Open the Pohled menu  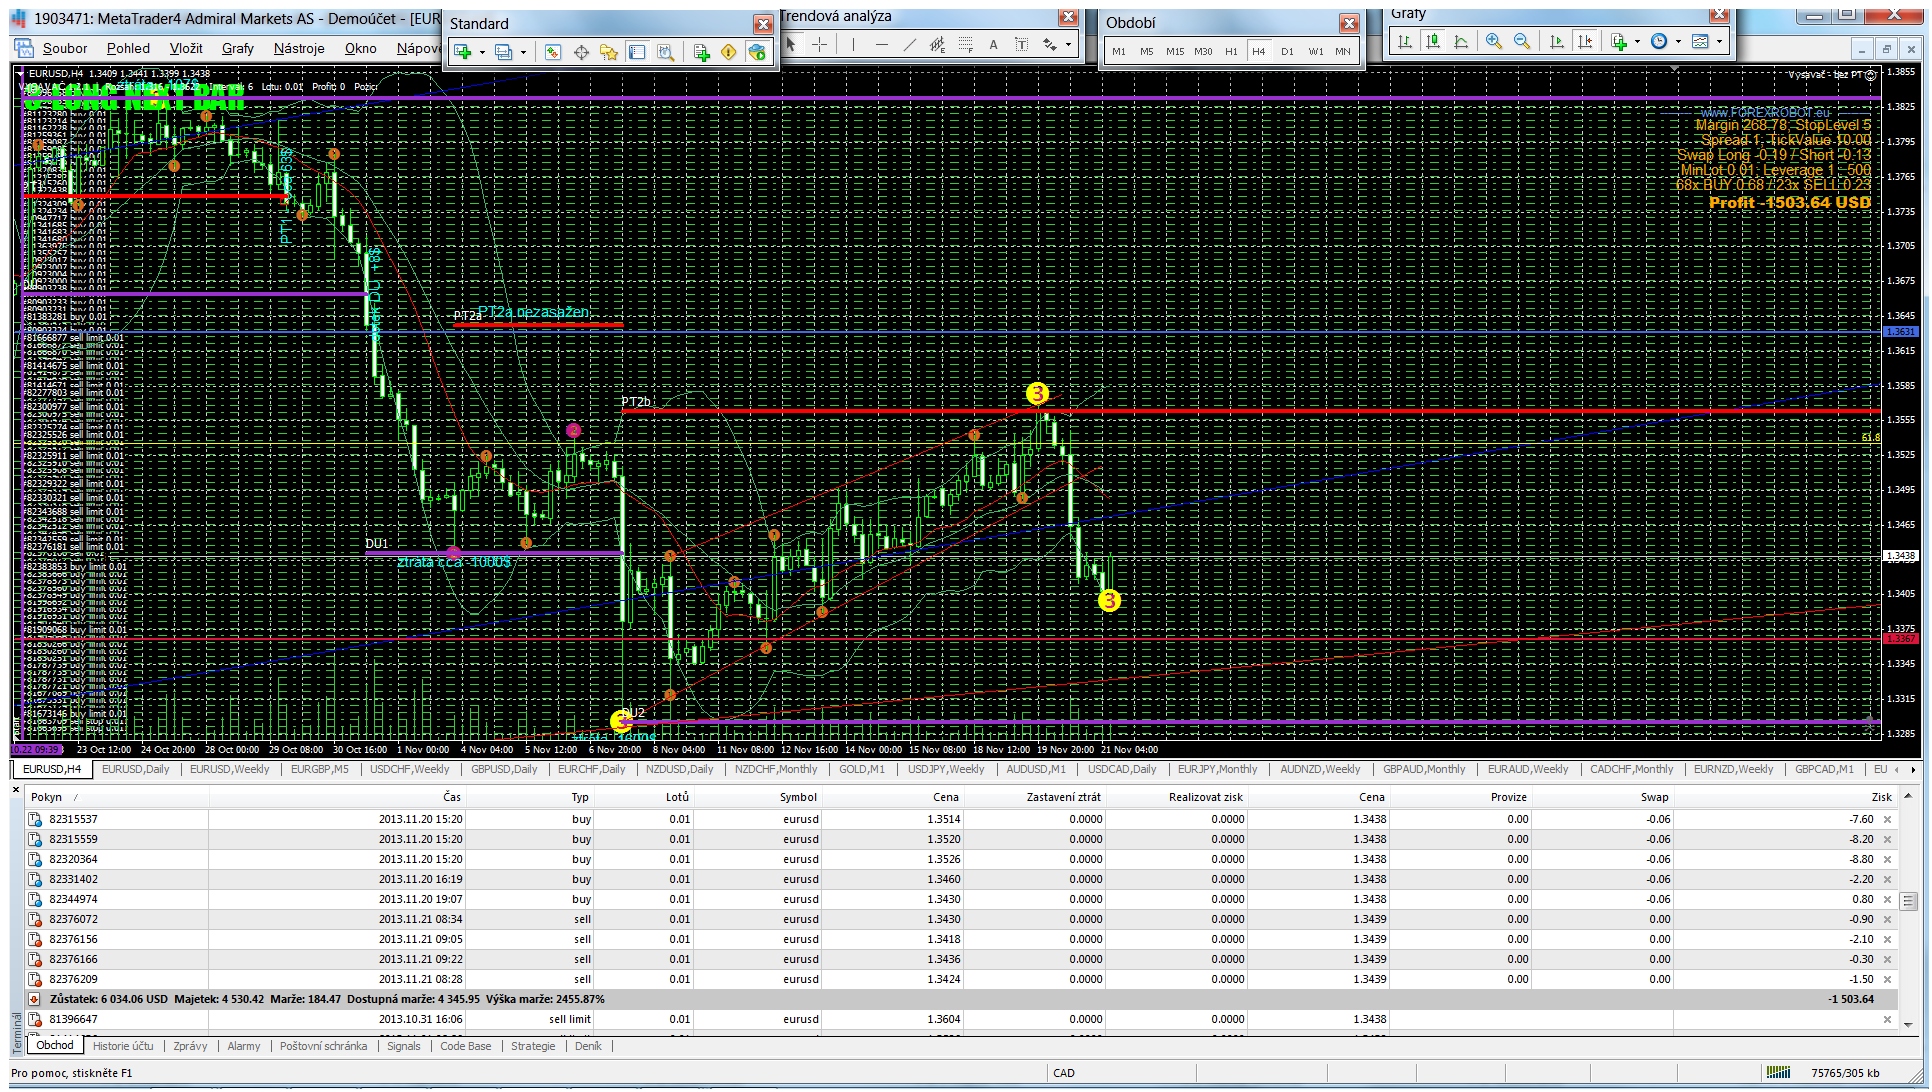coord(128,48)
